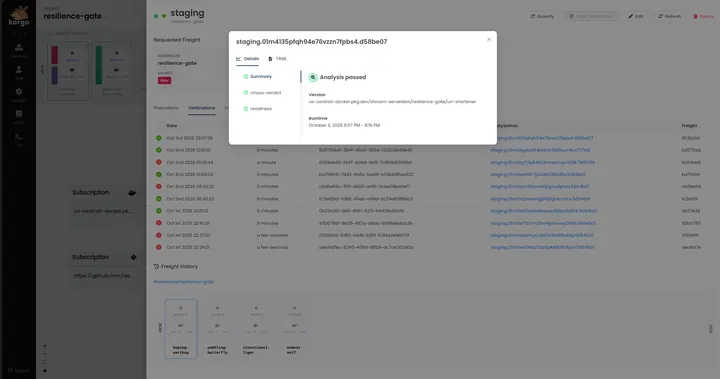Screen dimensions: 720x379
Task: Click the Git icon on second Subscription
Action: 134,257
